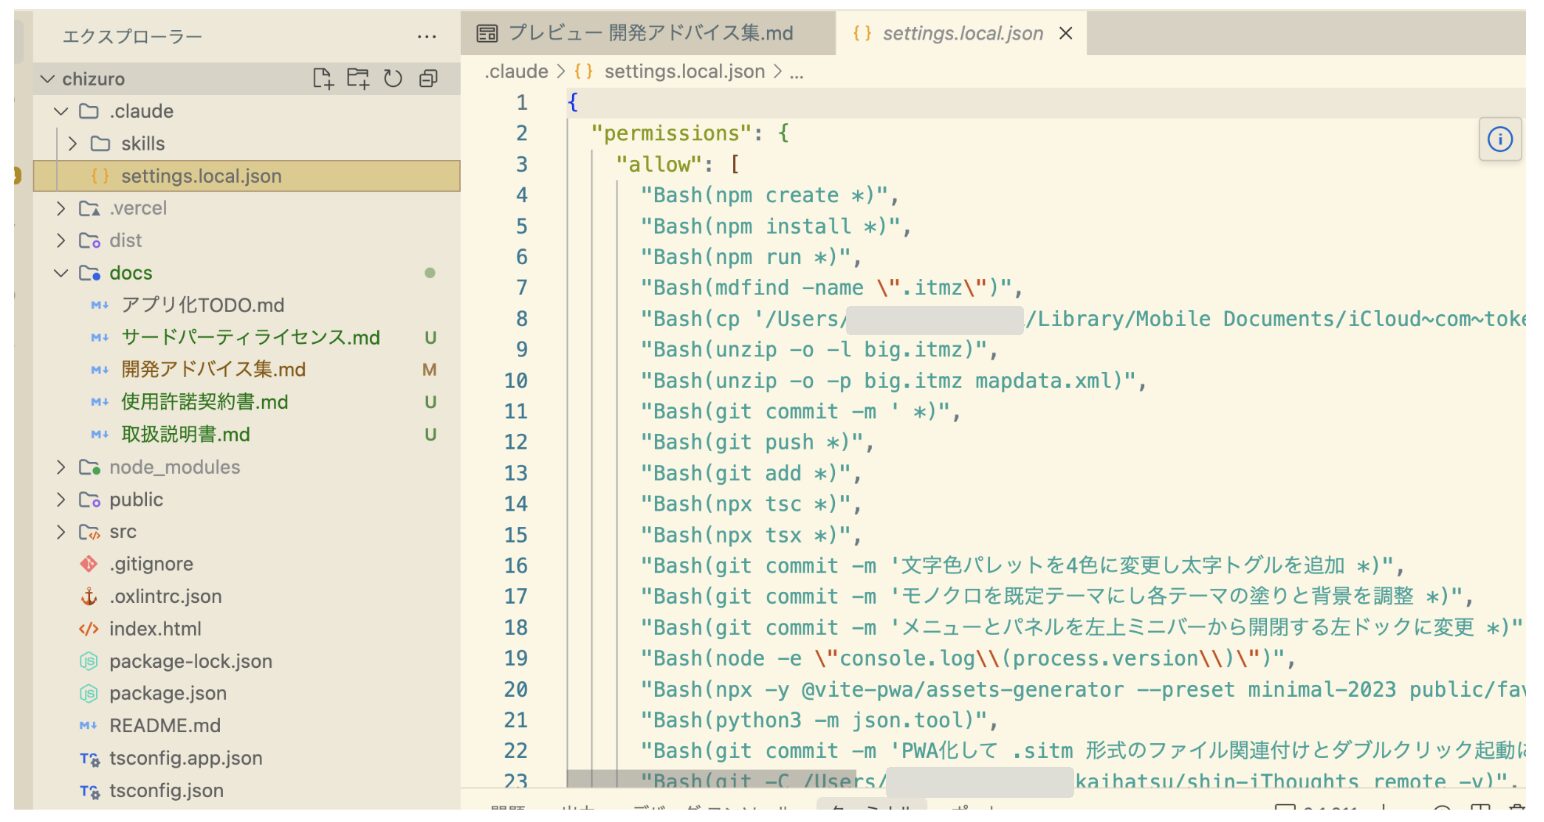Viewport: 1544px width, 822px height.
Task: Expand the dist folder chevron
Action: tap(61, 240)
